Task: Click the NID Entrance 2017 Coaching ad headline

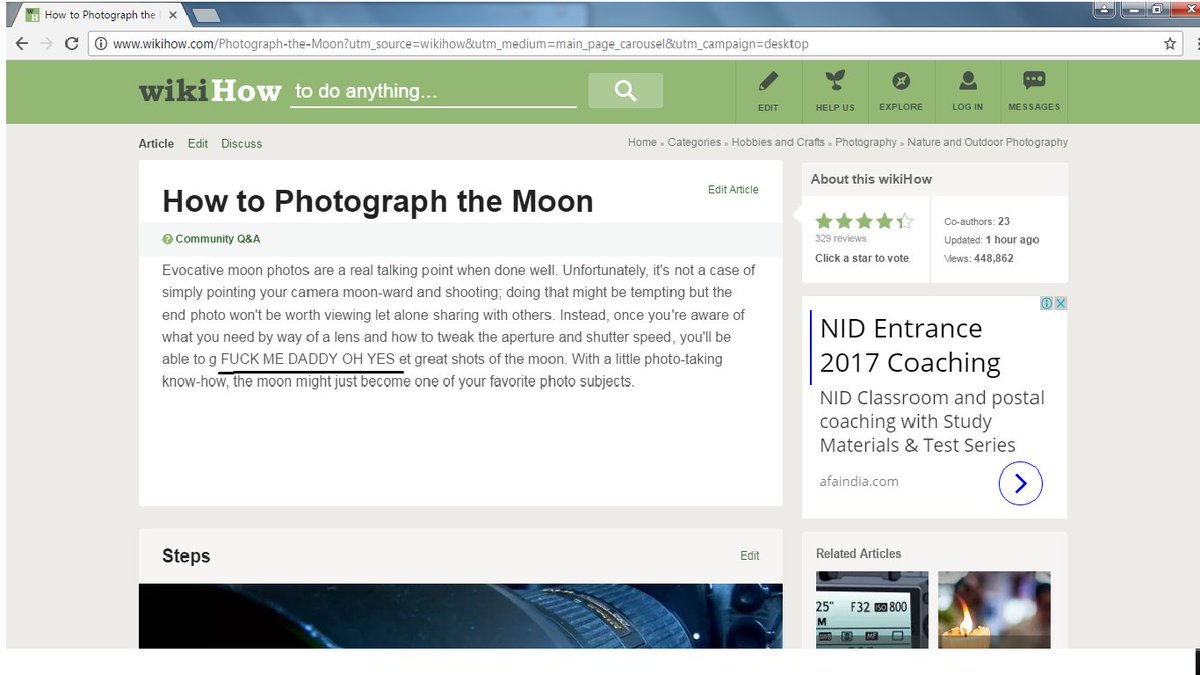Action: 910,345
